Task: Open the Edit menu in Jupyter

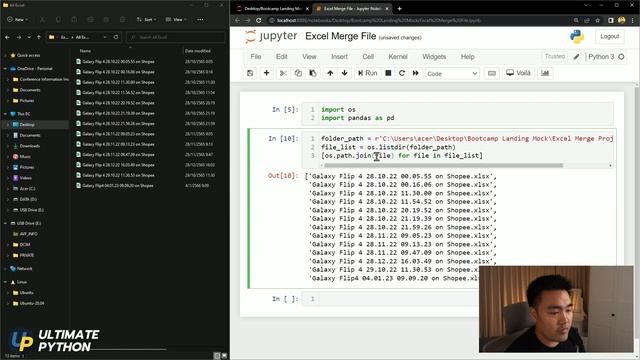Action: click(282, 57)
